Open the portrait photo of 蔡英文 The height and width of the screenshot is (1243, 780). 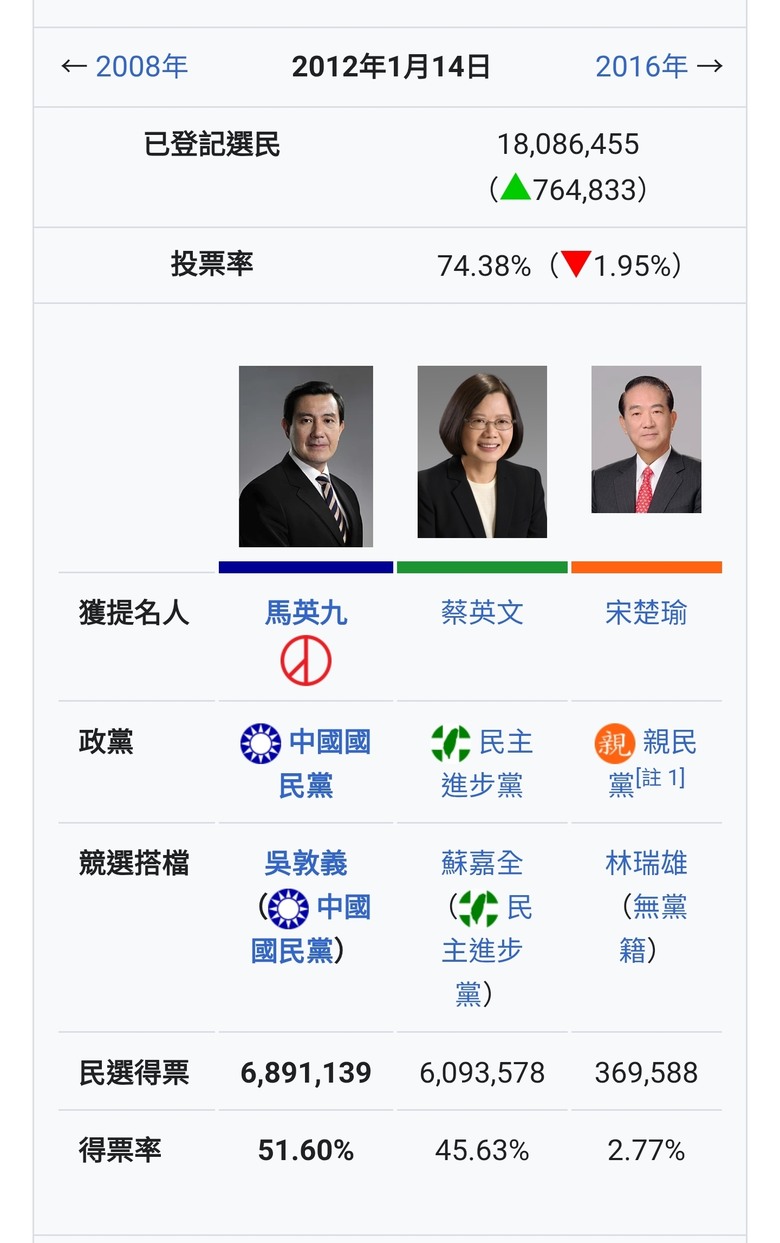(482, 452)
